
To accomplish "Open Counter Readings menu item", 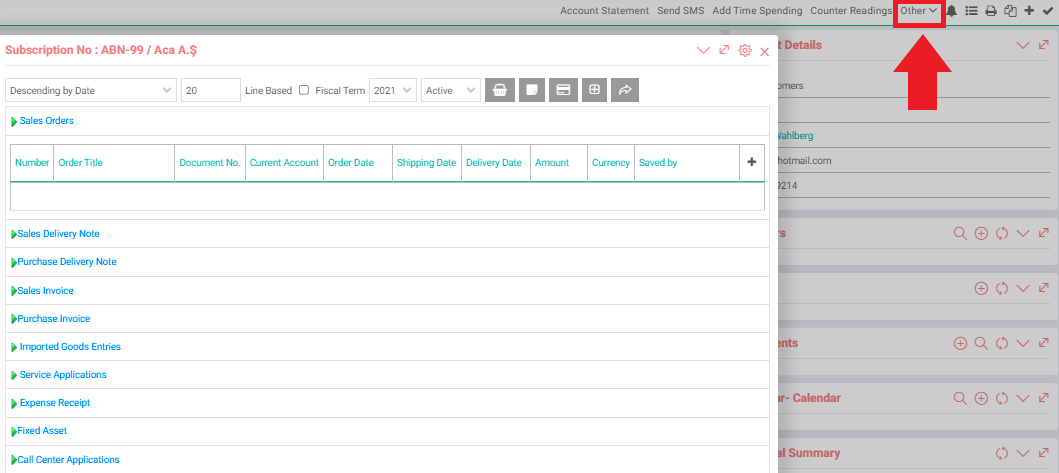I will click(851, 11).
